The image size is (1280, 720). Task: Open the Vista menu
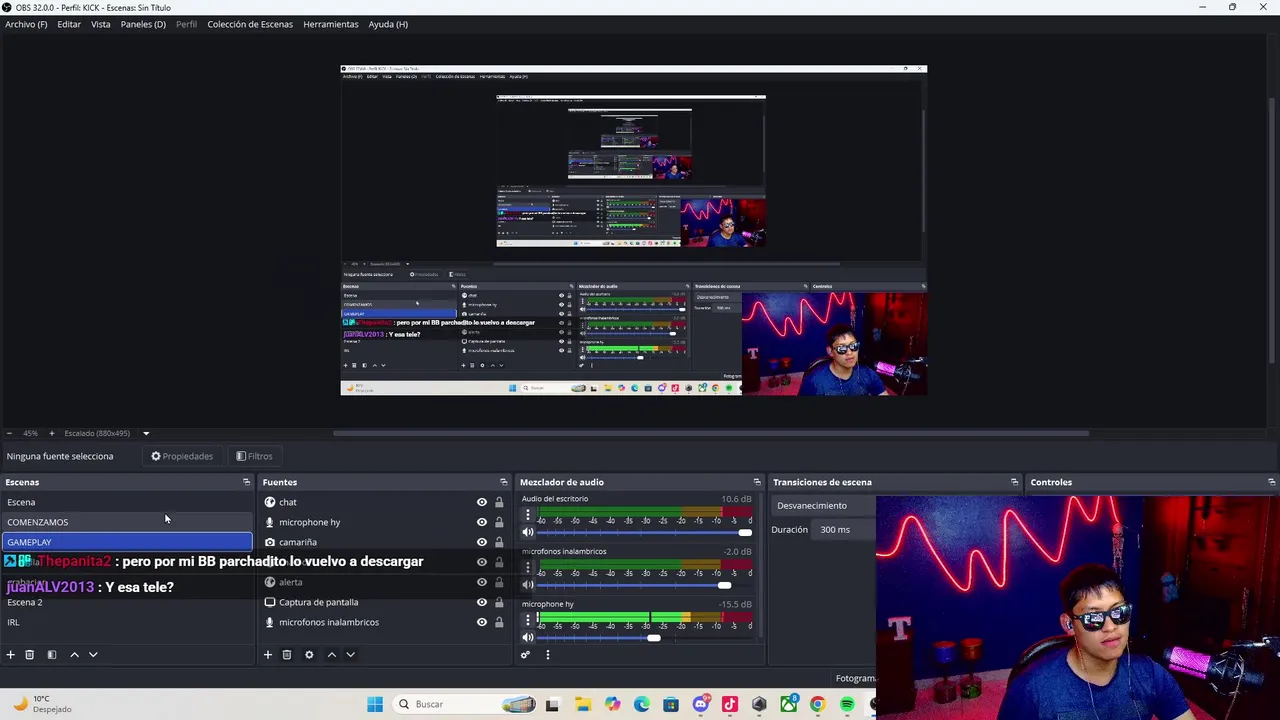coord(101,24)
